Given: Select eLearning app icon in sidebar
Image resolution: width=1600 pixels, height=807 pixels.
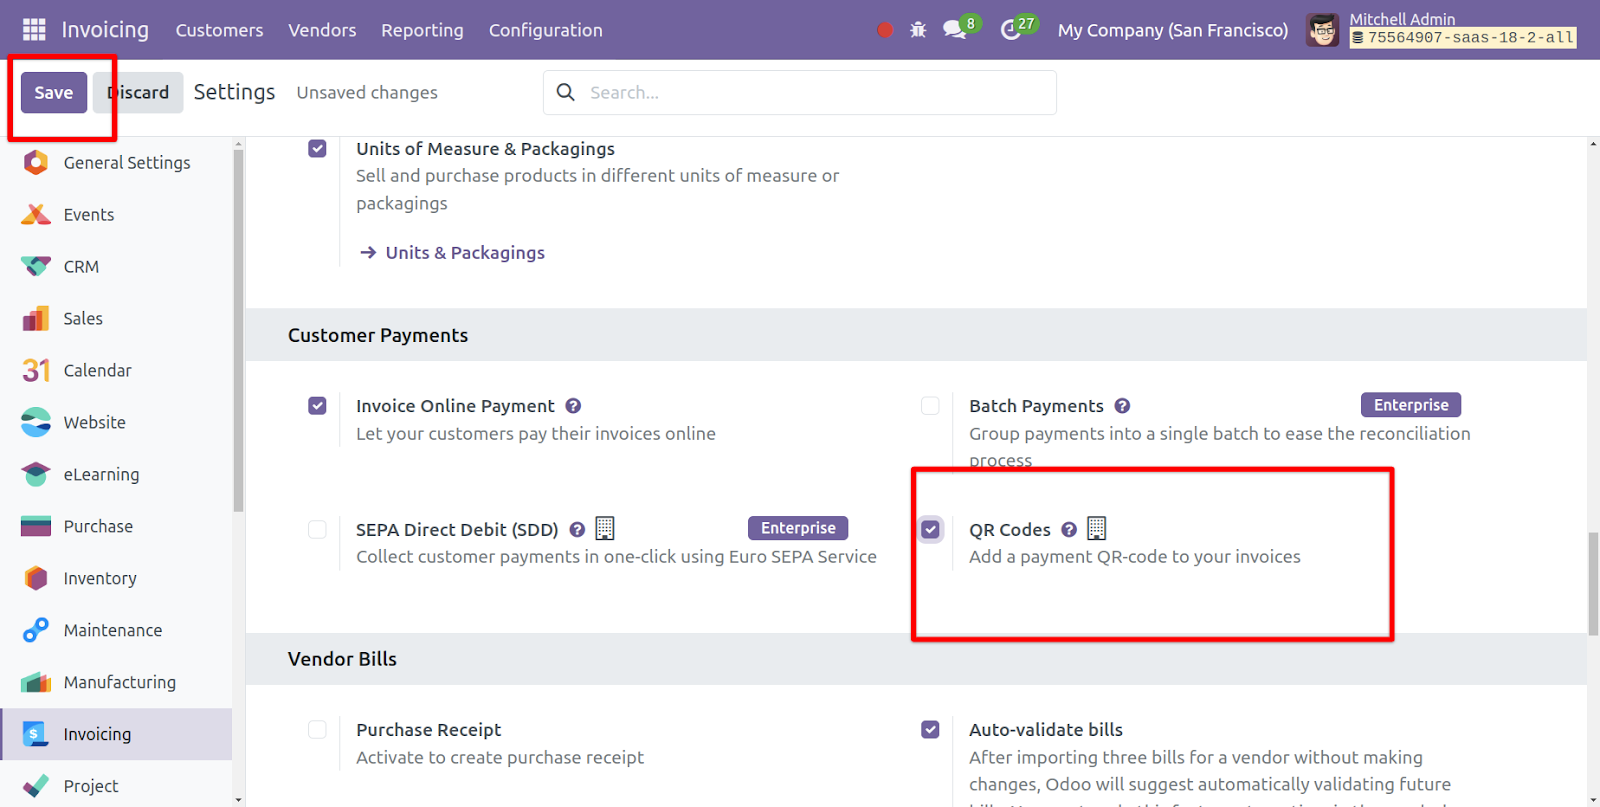Looking at the screenshot, I should tap(36, 474).
